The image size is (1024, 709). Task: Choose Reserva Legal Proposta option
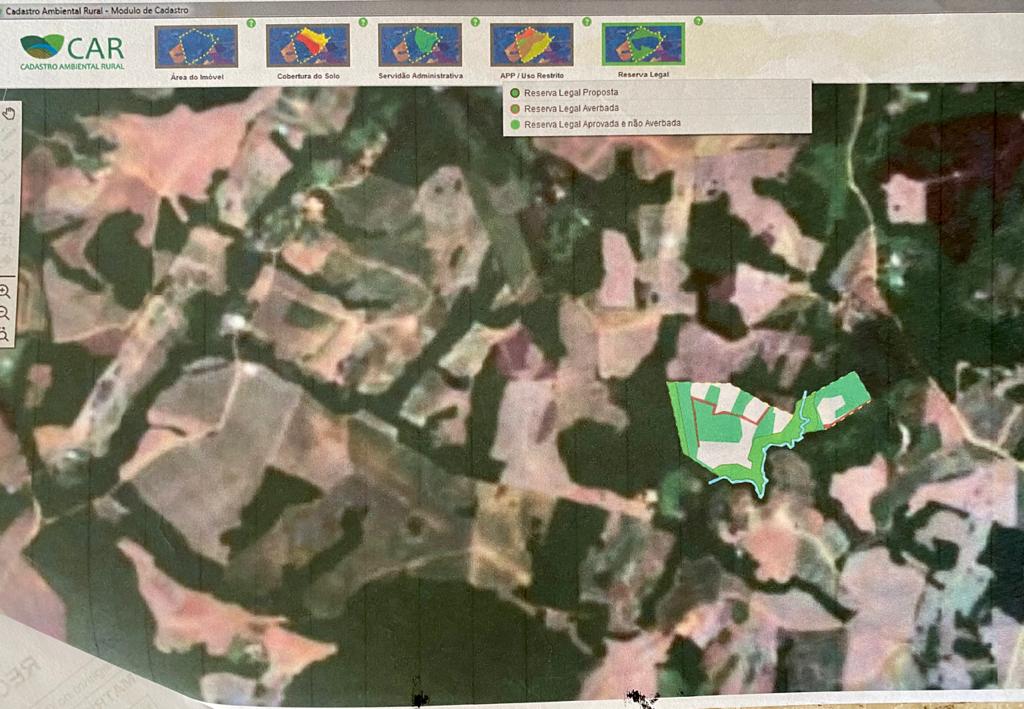(x=565, y=93)
